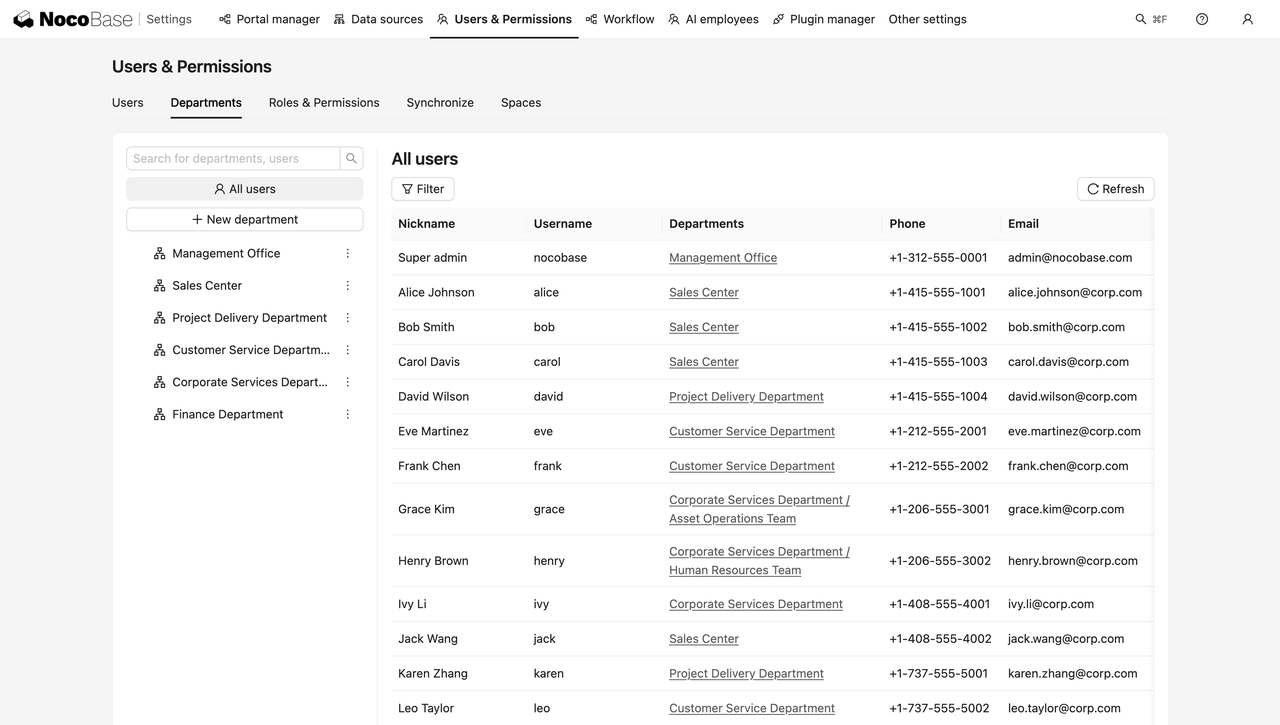Open Customer Service Department link for Eve Martinez
The height and width of the screenshot is (725, 1280).
pyautogui.click(x=752, y=431)
